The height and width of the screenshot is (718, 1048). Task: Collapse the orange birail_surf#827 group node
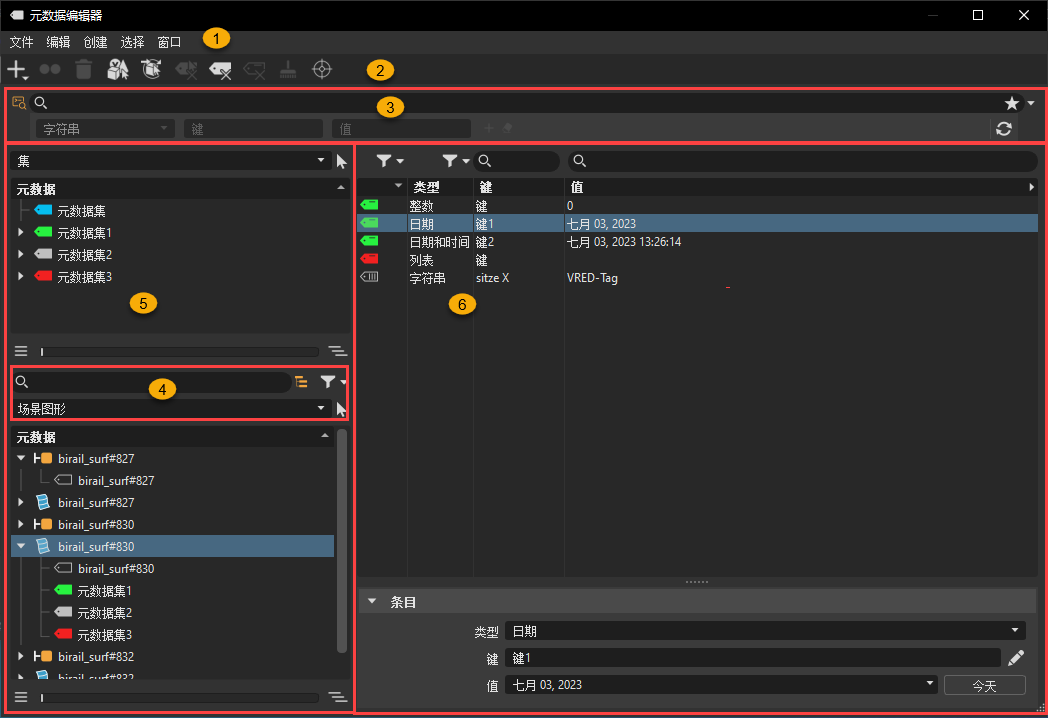tap(21, 458)
